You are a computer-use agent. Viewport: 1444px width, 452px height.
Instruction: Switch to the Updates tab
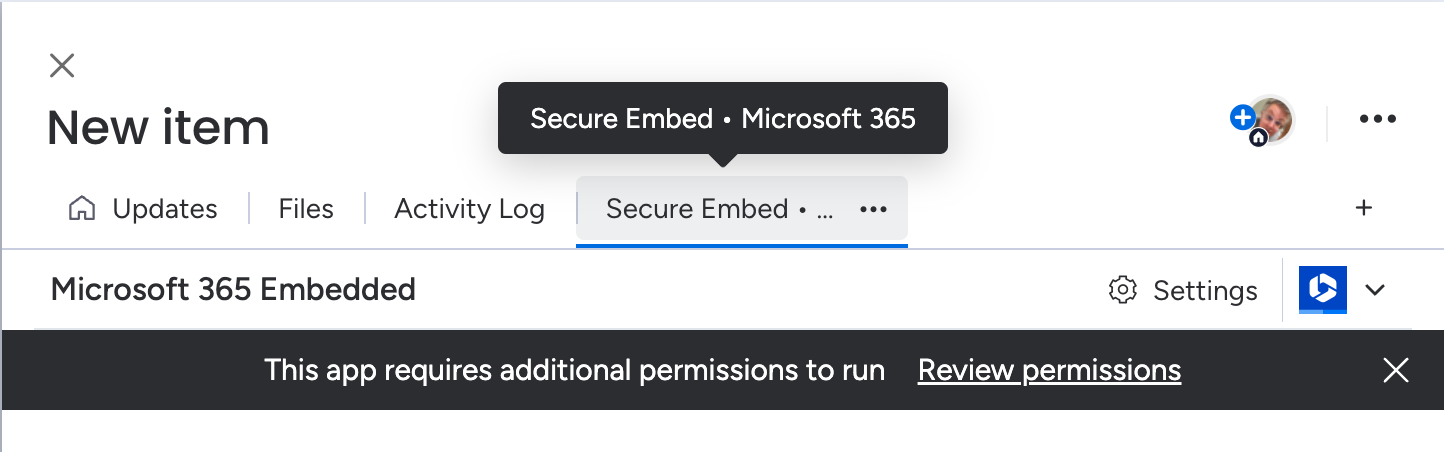click(143, 209)
